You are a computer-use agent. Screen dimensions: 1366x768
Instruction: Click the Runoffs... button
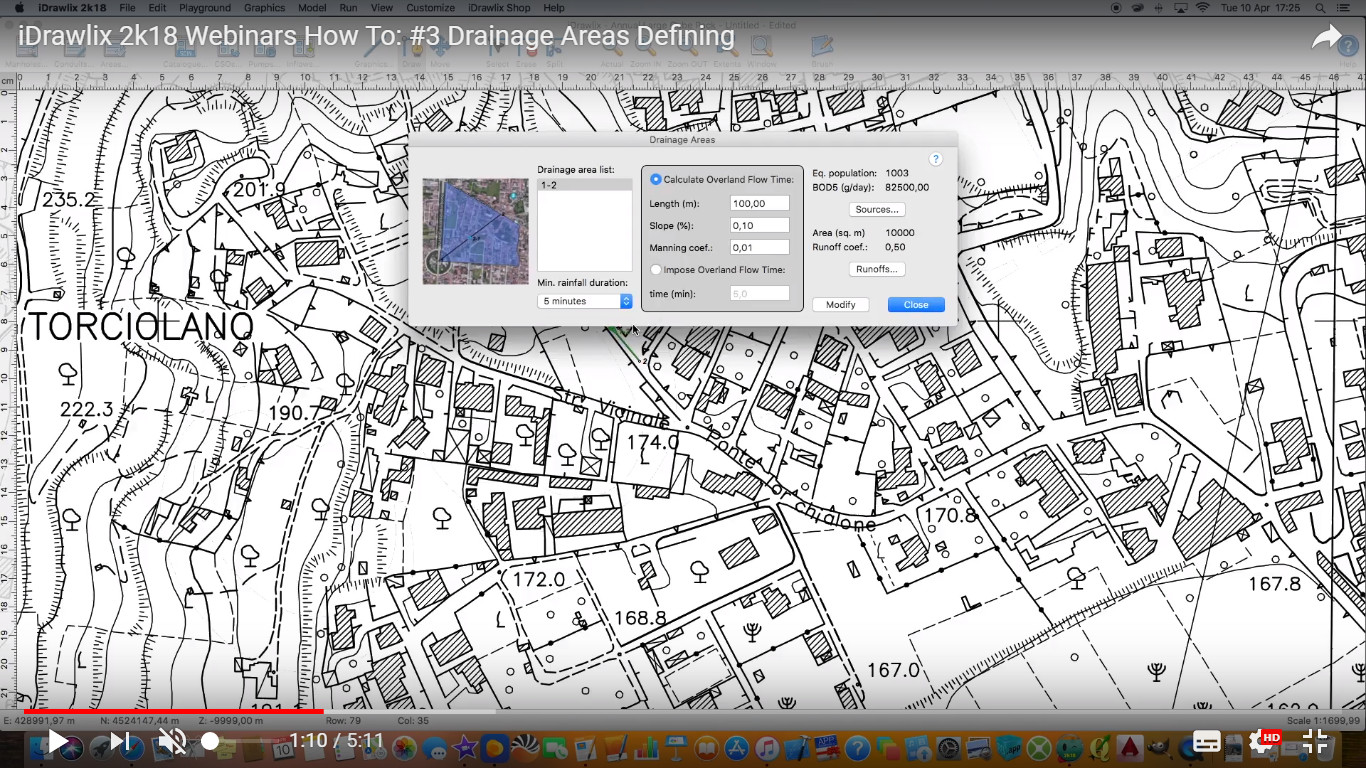(877, 269)
